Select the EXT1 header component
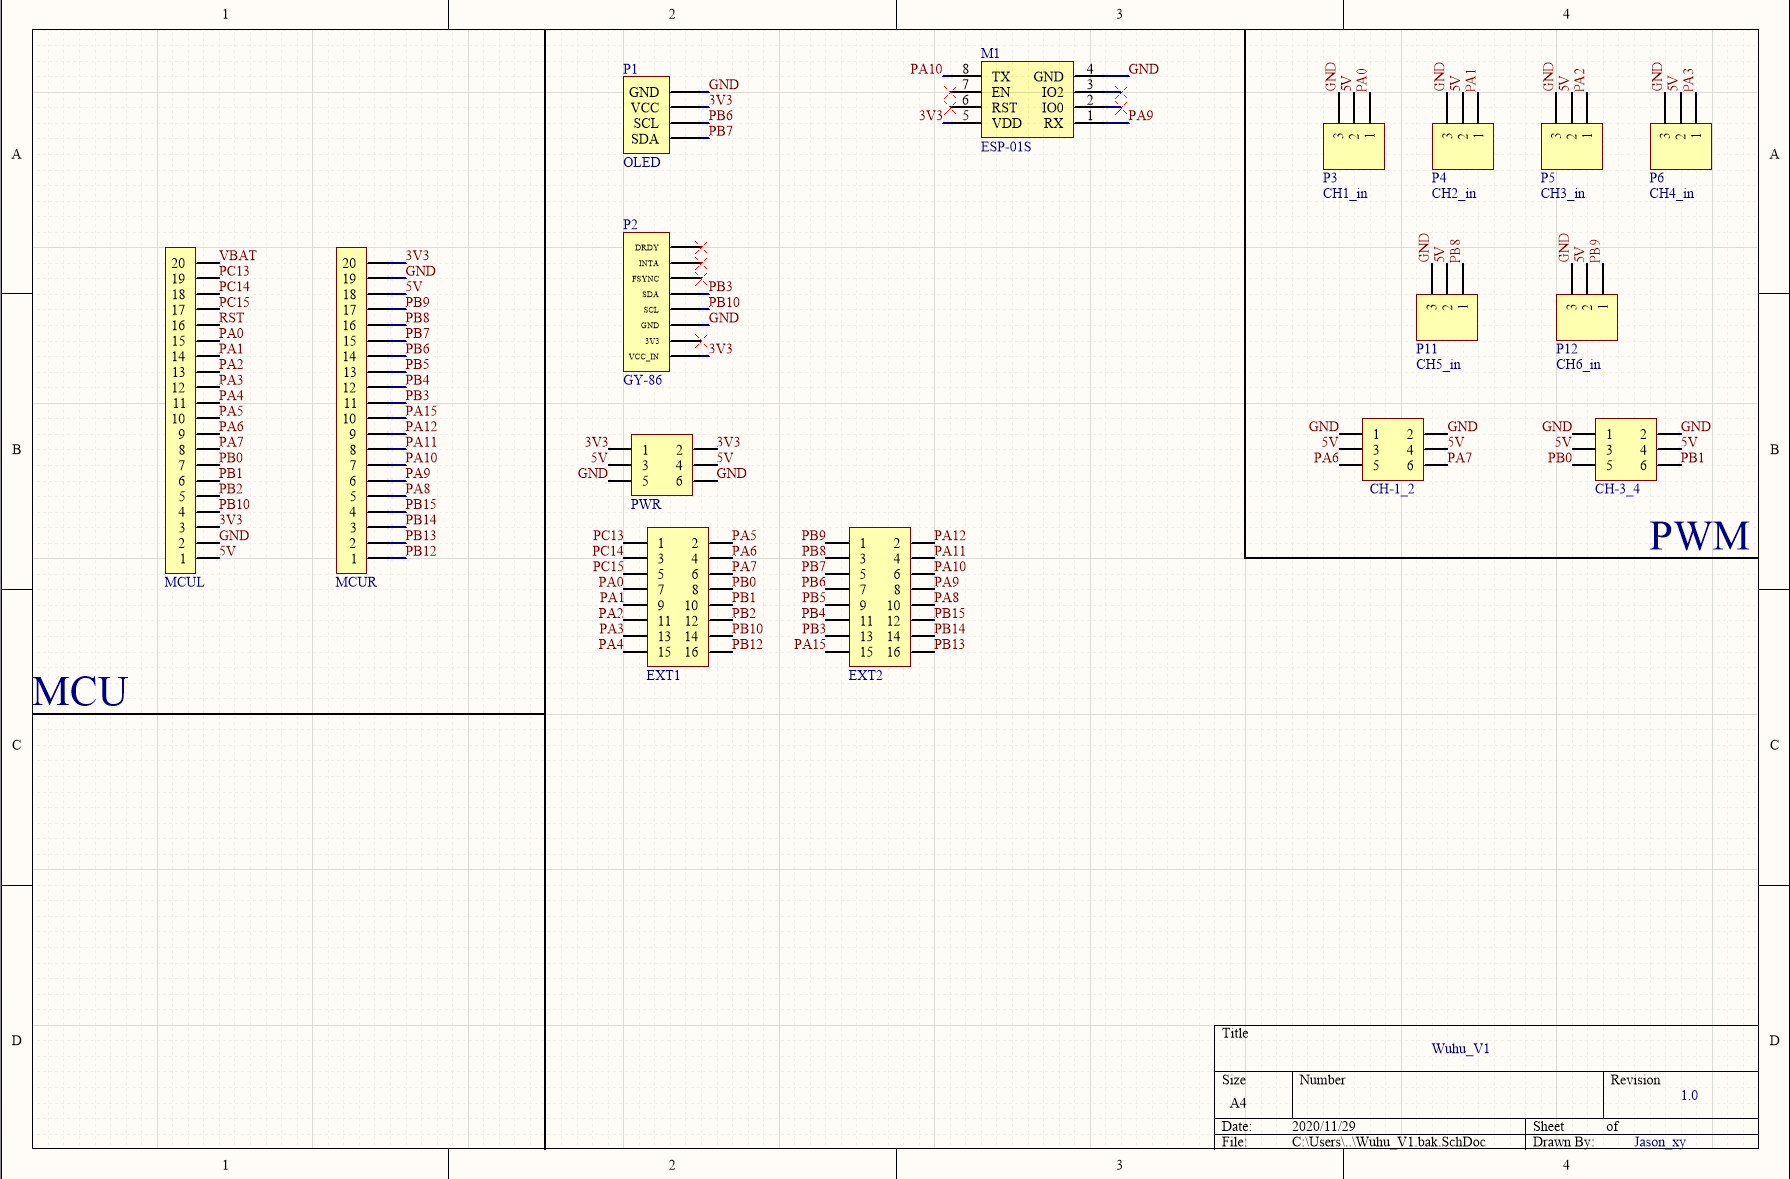The image size is (1790, 1179). point(678,597)
